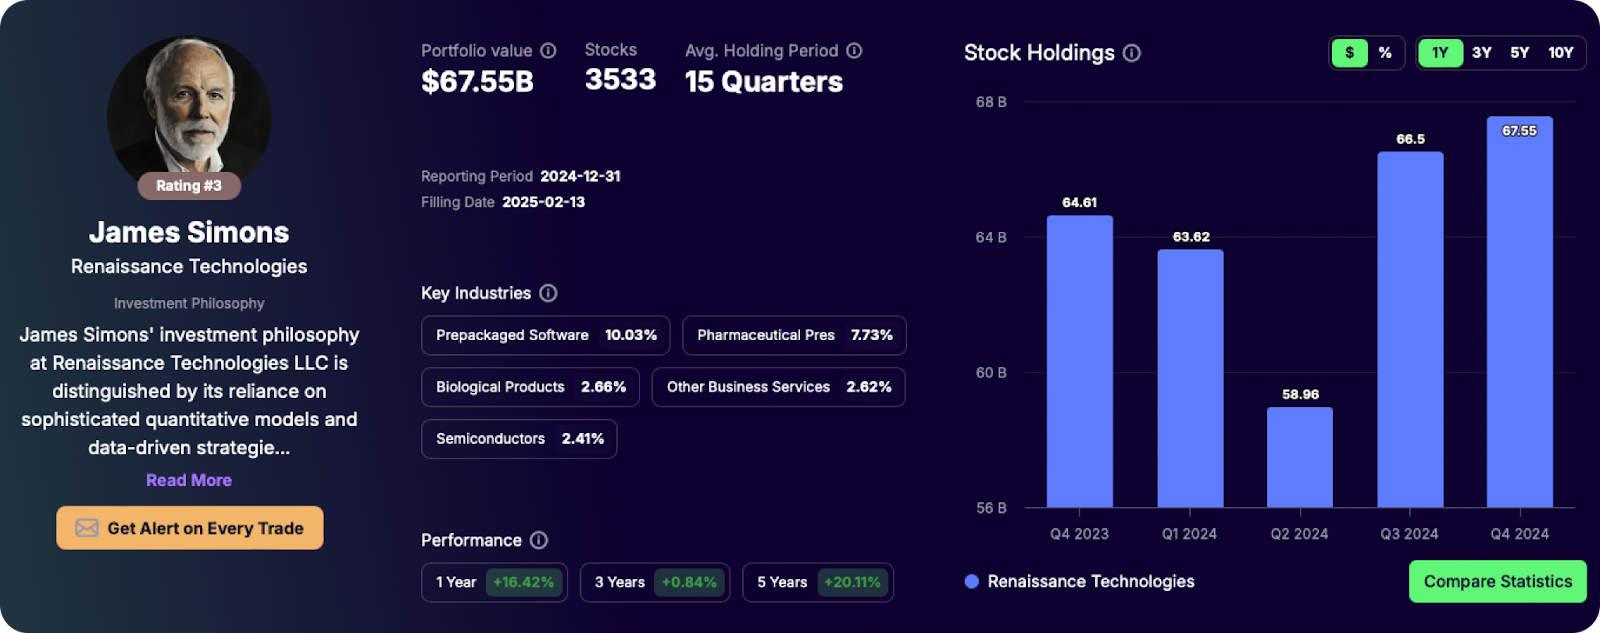This screenshot has width=1600, height=633.
Task: Click the filing date 2025-02-13
Action: tap(544, 202)
